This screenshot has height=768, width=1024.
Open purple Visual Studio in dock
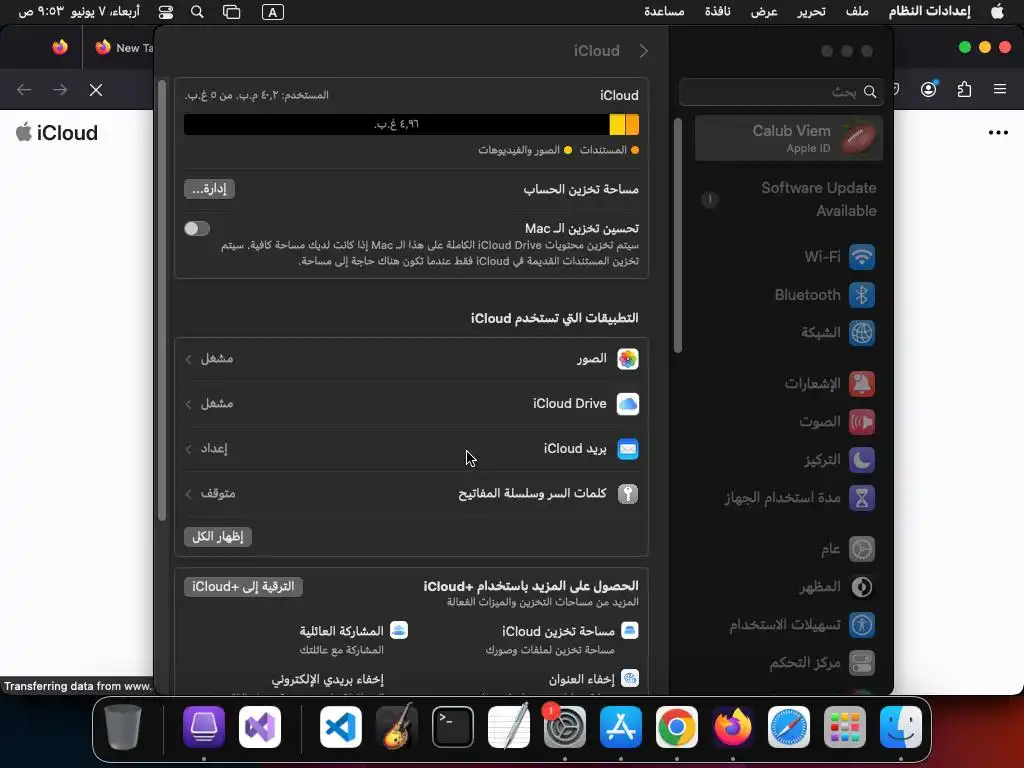260,727
